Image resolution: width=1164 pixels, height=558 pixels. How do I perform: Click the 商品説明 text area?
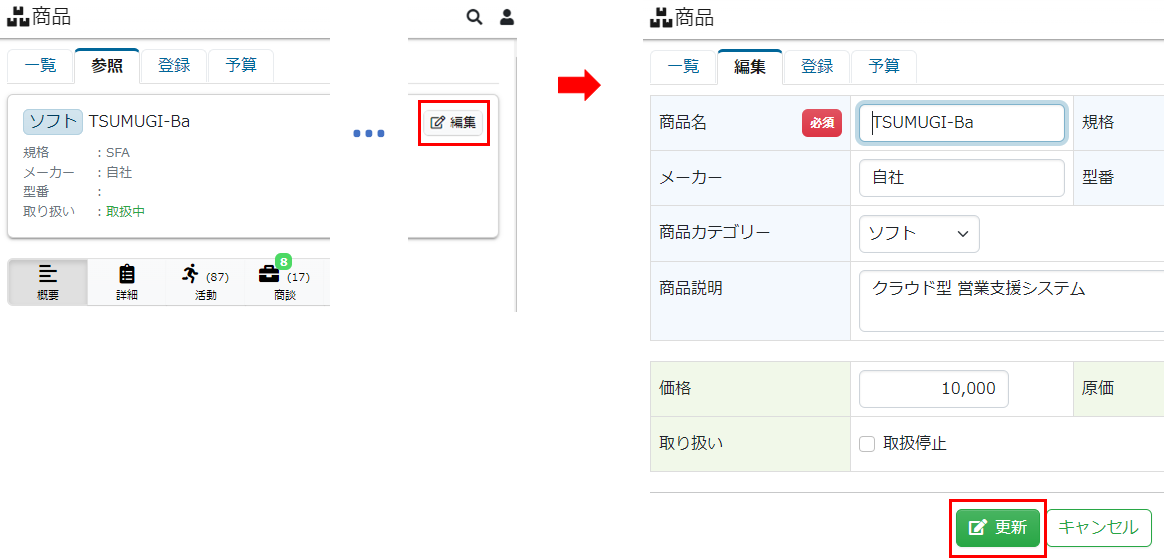tap(1011, 301)
